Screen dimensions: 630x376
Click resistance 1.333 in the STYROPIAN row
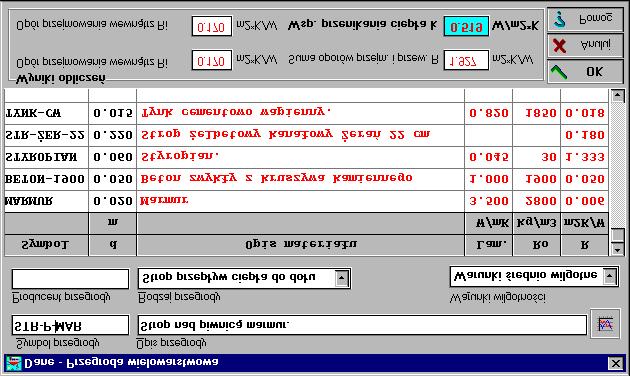[x=585, y=157]
